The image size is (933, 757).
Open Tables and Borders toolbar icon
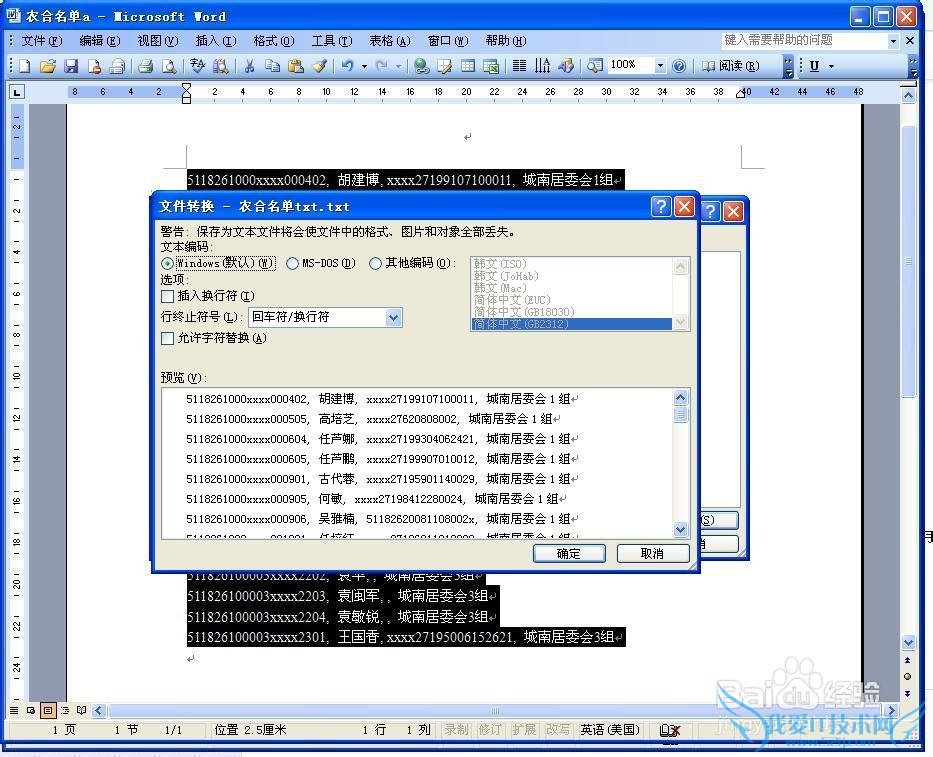click(x=444, y=65)
